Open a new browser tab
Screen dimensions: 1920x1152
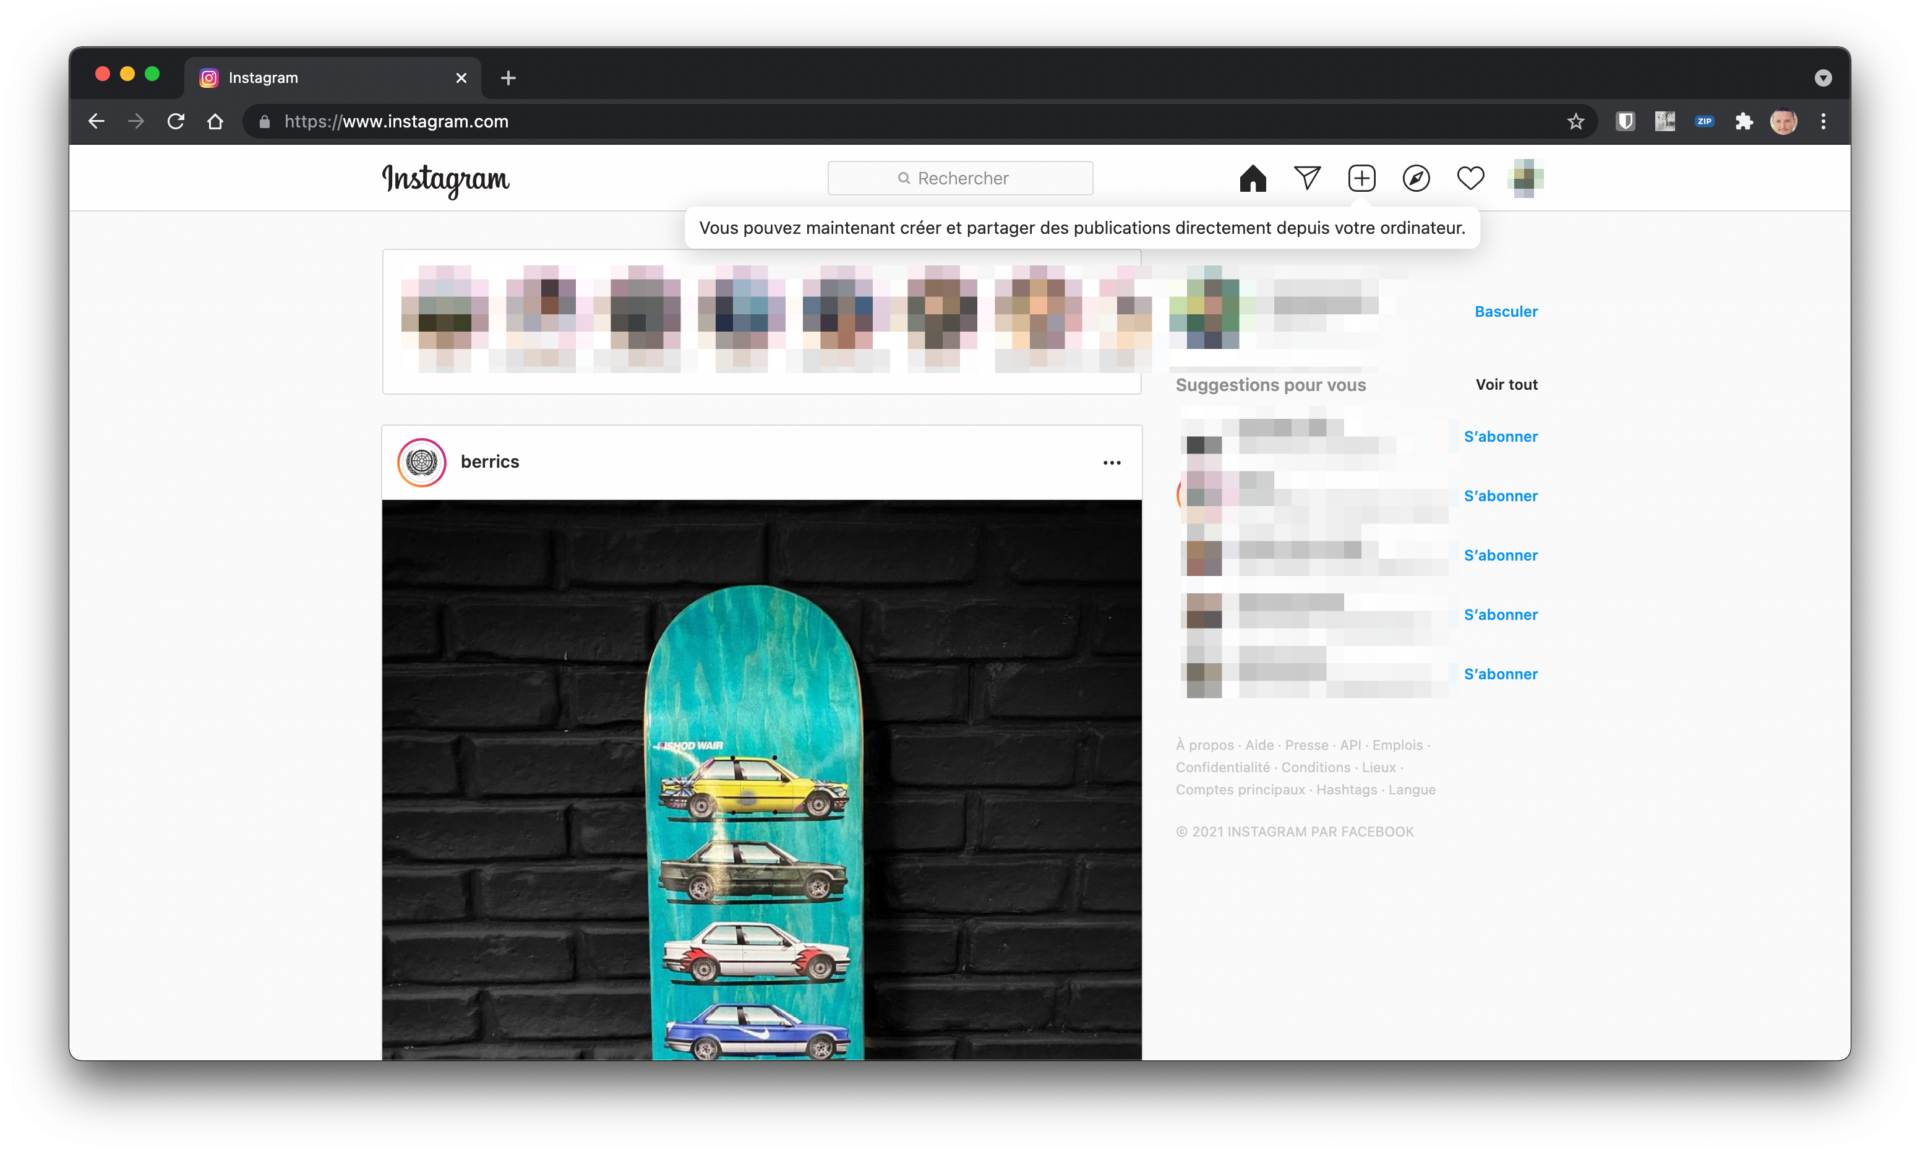[x=508, y=78]
